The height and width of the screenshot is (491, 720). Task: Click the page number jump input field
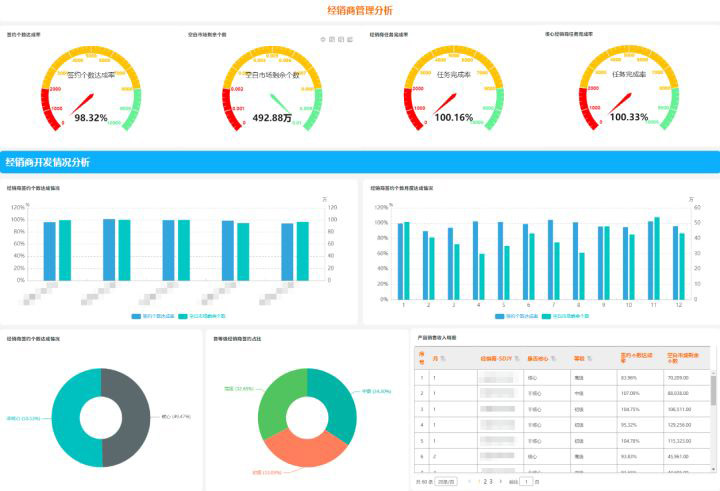526,482
